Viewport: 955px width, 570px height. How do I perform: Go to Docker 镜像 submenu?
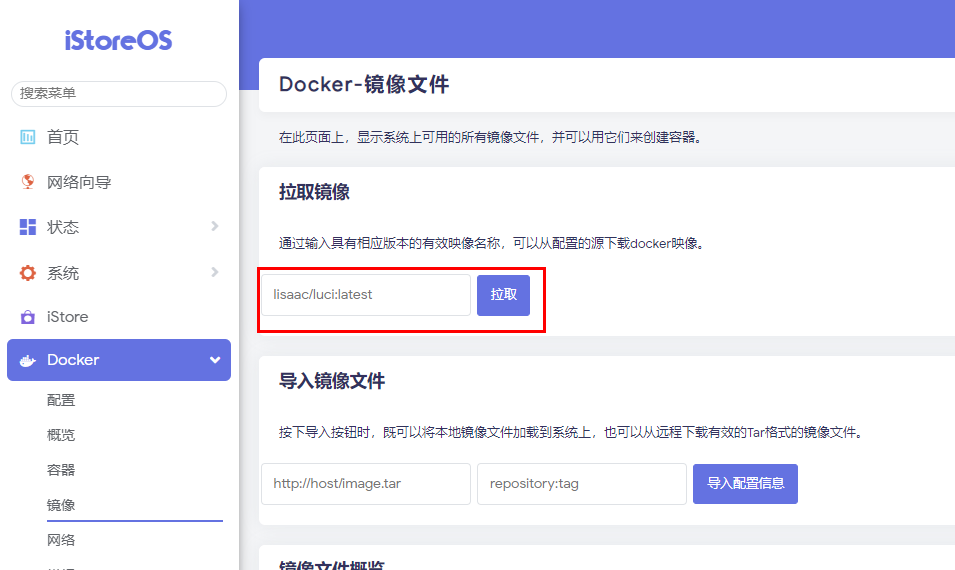pyautogui.click(x=61, y=505)
